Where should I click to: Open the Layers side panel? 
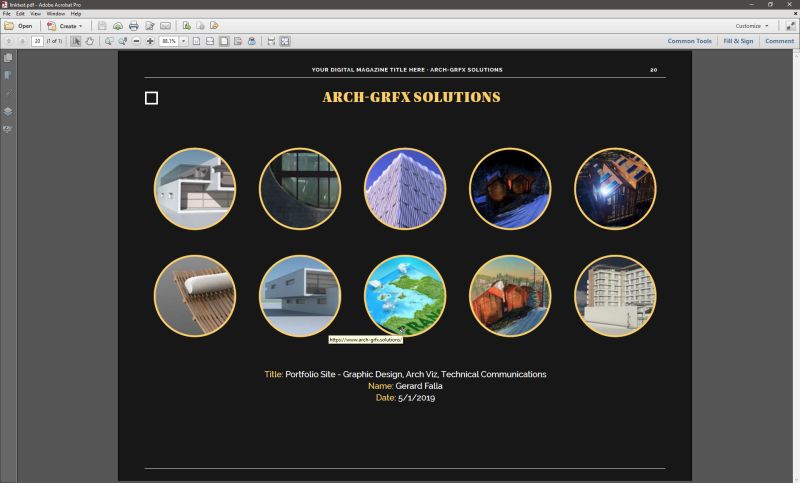coord(8,111)
